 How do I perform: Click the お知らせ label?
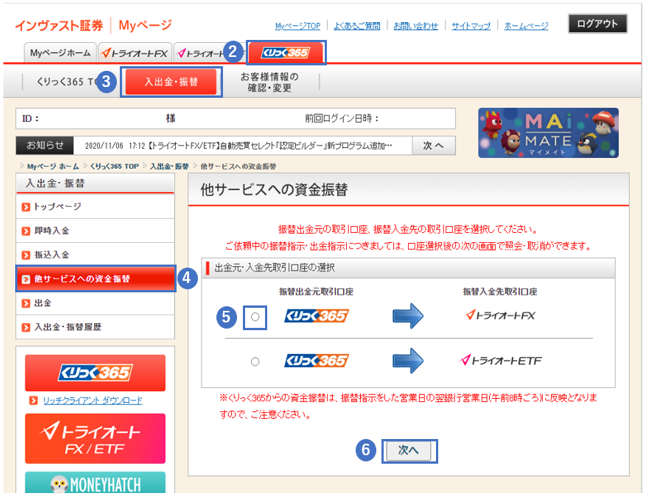45,145
